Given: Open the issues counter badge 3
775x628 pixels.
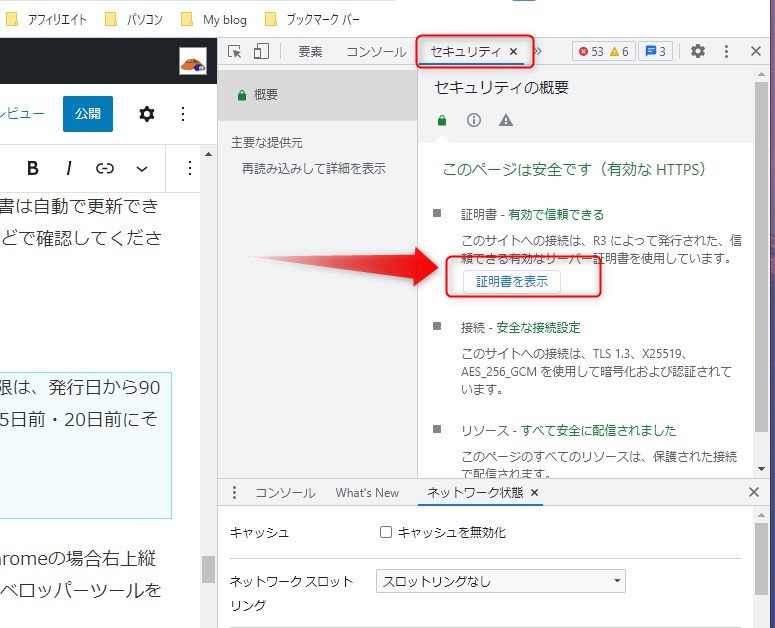Looking at the screenshot, I should point(655,51).
